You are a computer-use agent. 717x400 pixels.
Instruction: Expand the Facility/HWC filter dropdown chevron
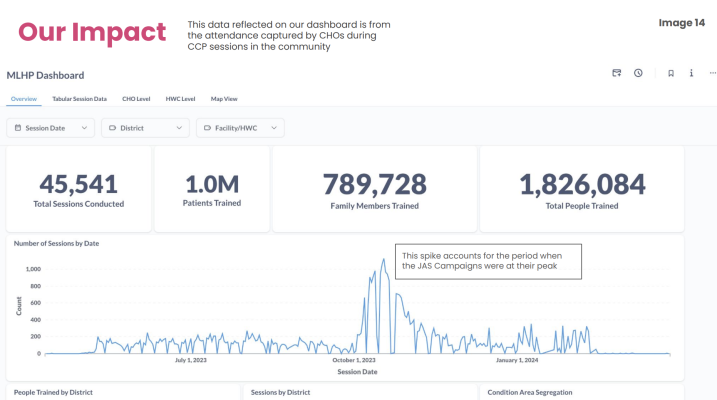[274, 128]
